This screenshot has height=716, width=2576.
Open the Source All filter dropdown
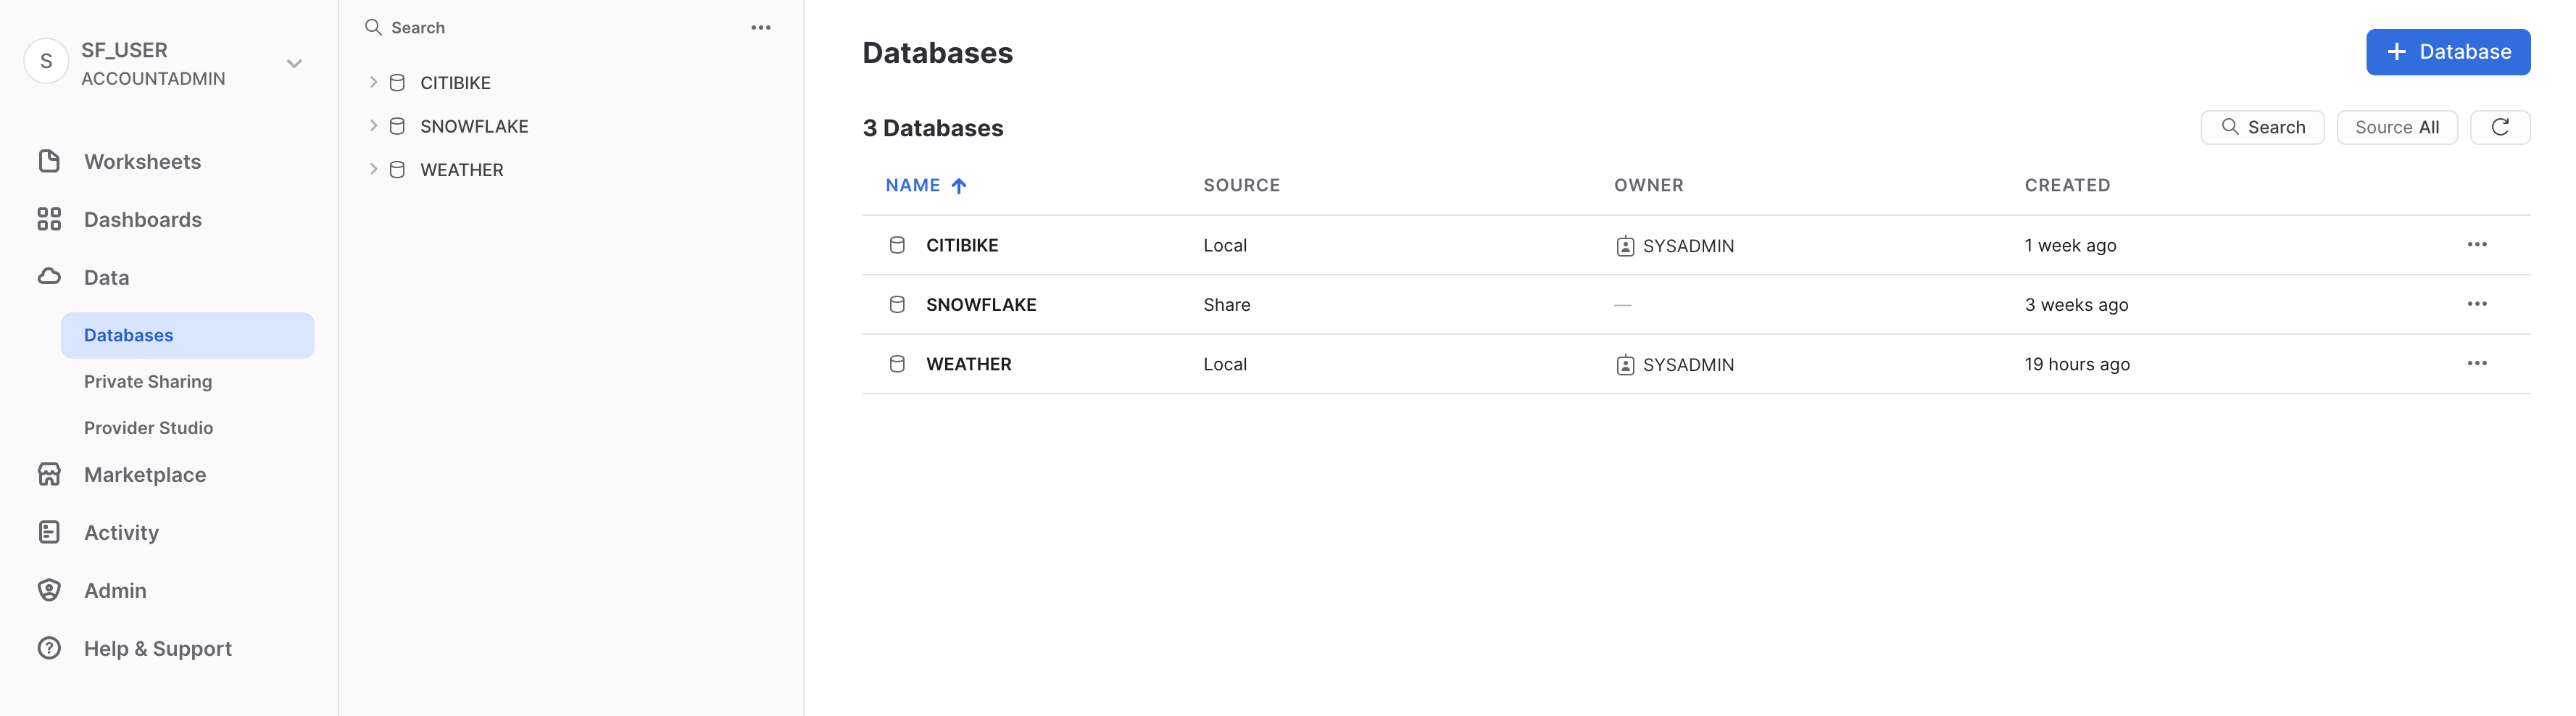pos(2396,127)
